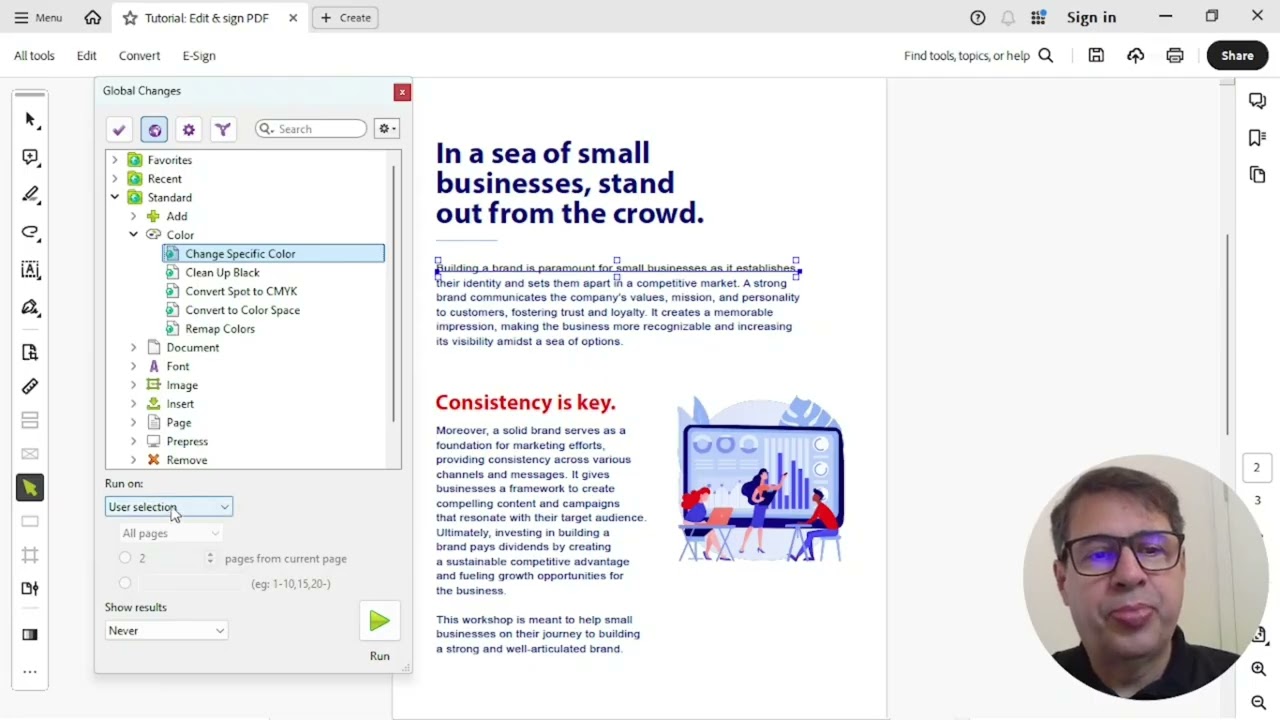Click the cloud upload icon
This screenshot has height=720, width=1280.
tap(1136, 56)
